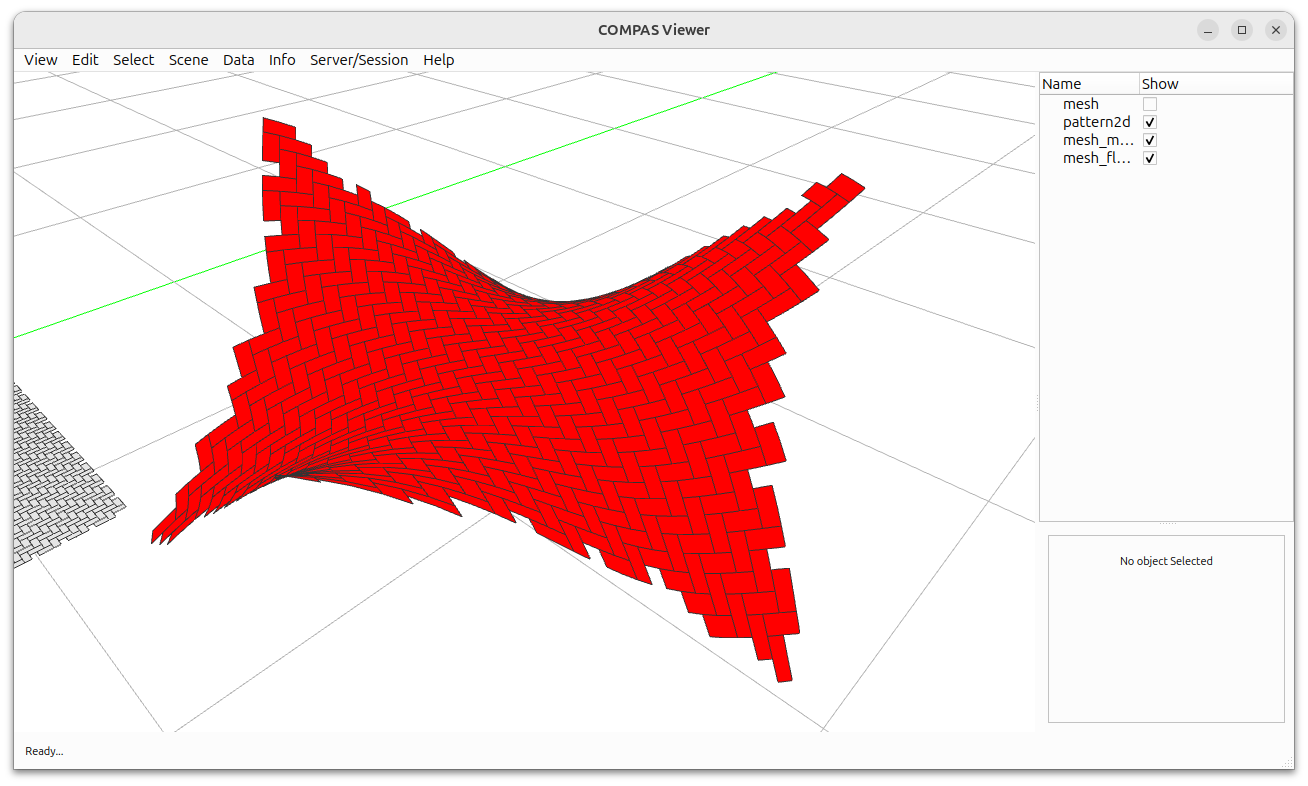Open the Select menu
1308x786 pixels.
(x=133, y=60)
